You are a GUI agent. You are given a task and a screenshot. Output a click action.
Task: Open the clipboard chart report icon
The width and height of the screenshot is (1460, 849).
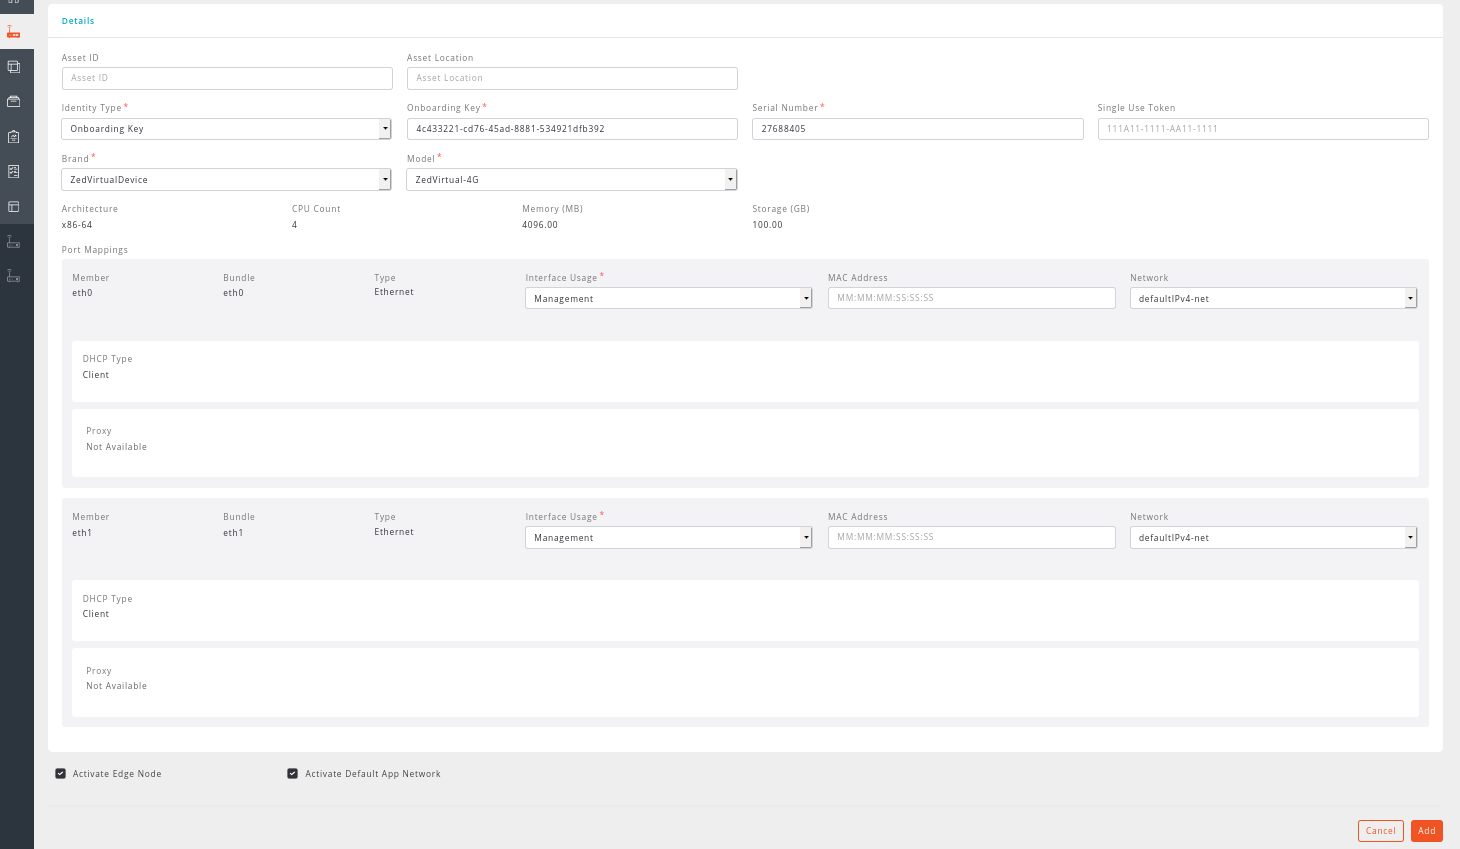point(14,136)
